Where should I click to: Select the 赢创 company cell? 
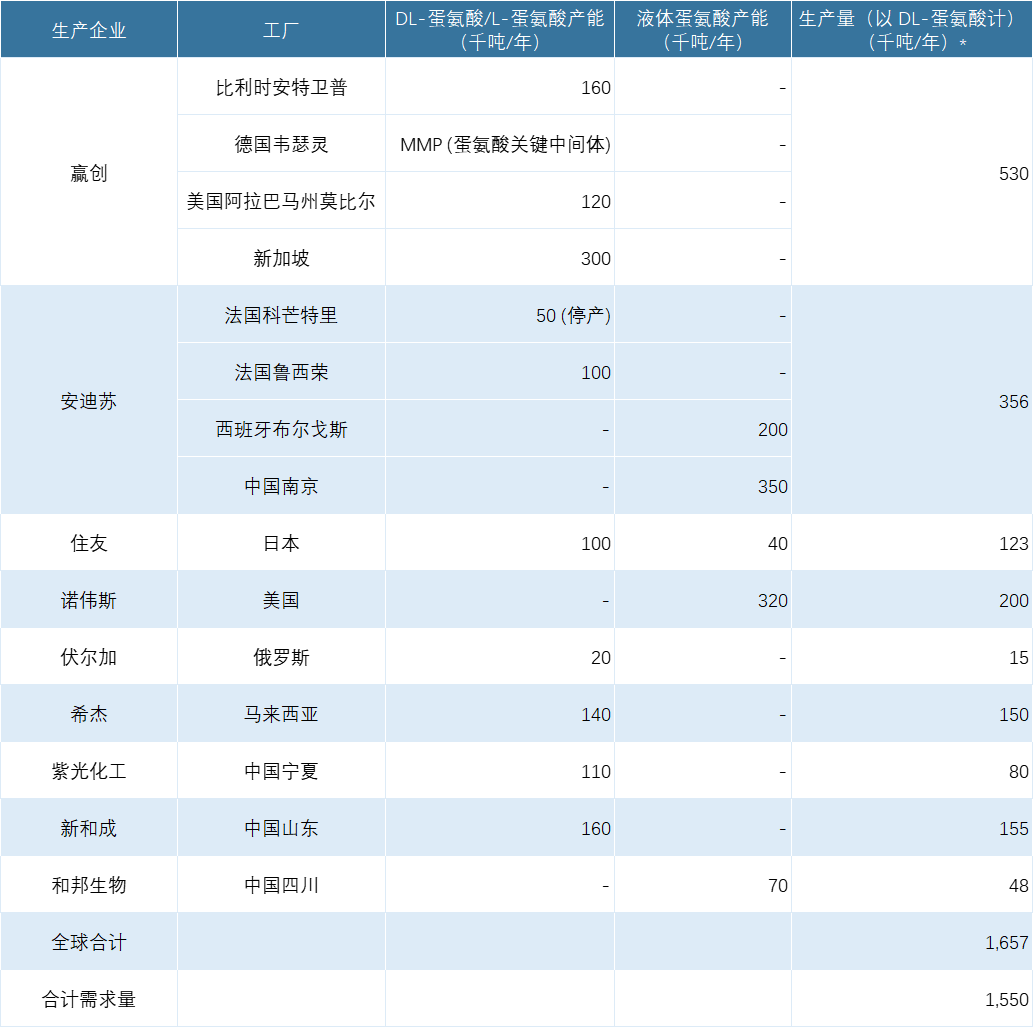pos(89,172)
